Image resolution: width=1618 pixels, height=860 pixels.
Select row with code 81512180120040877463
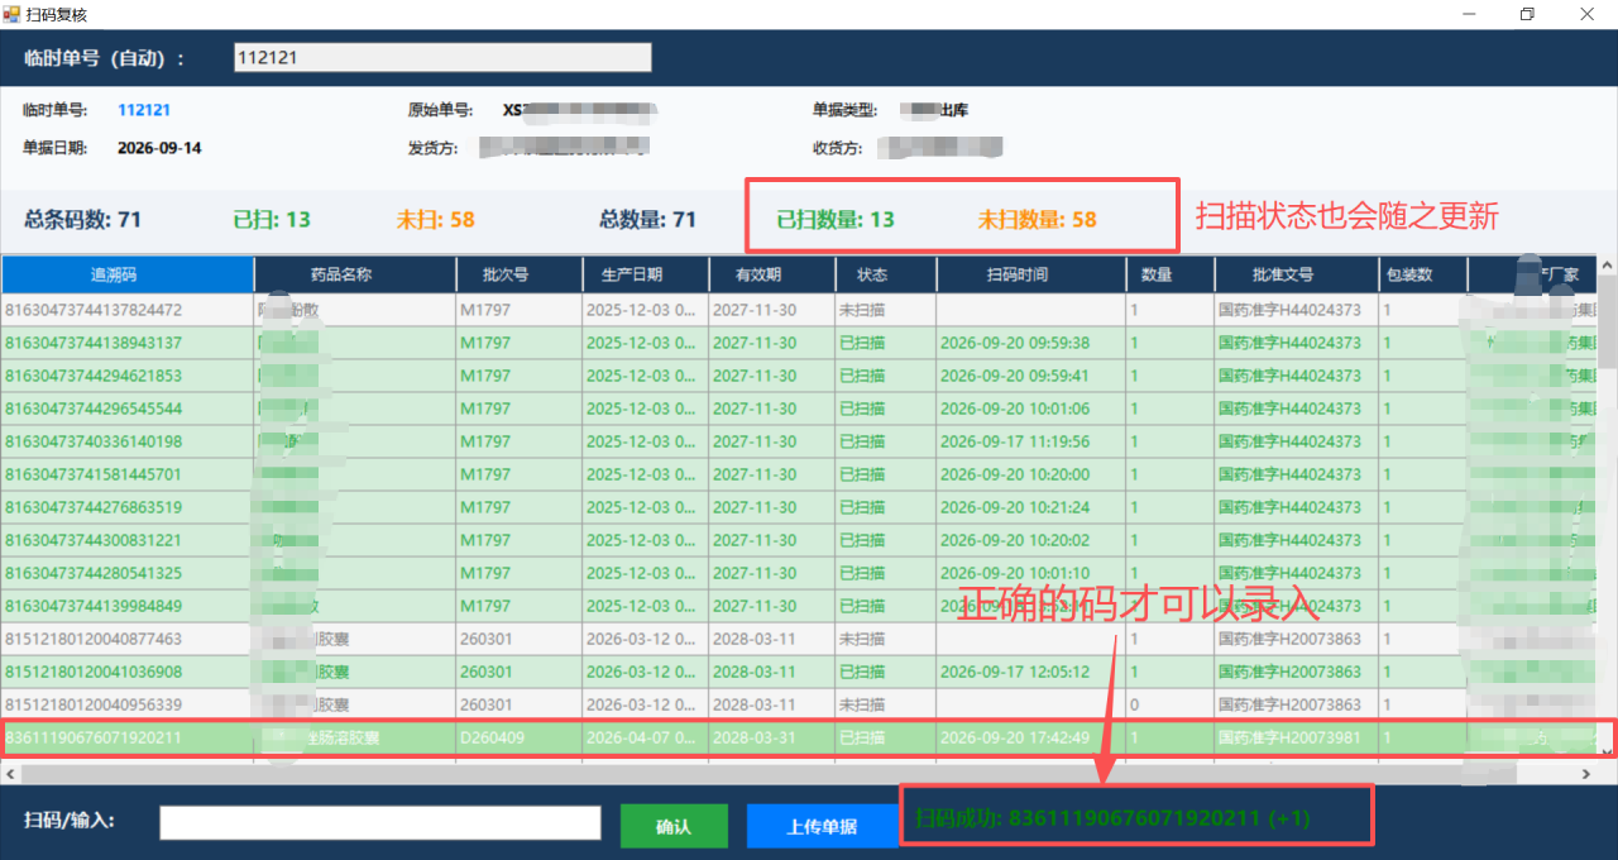click(800, 639)
